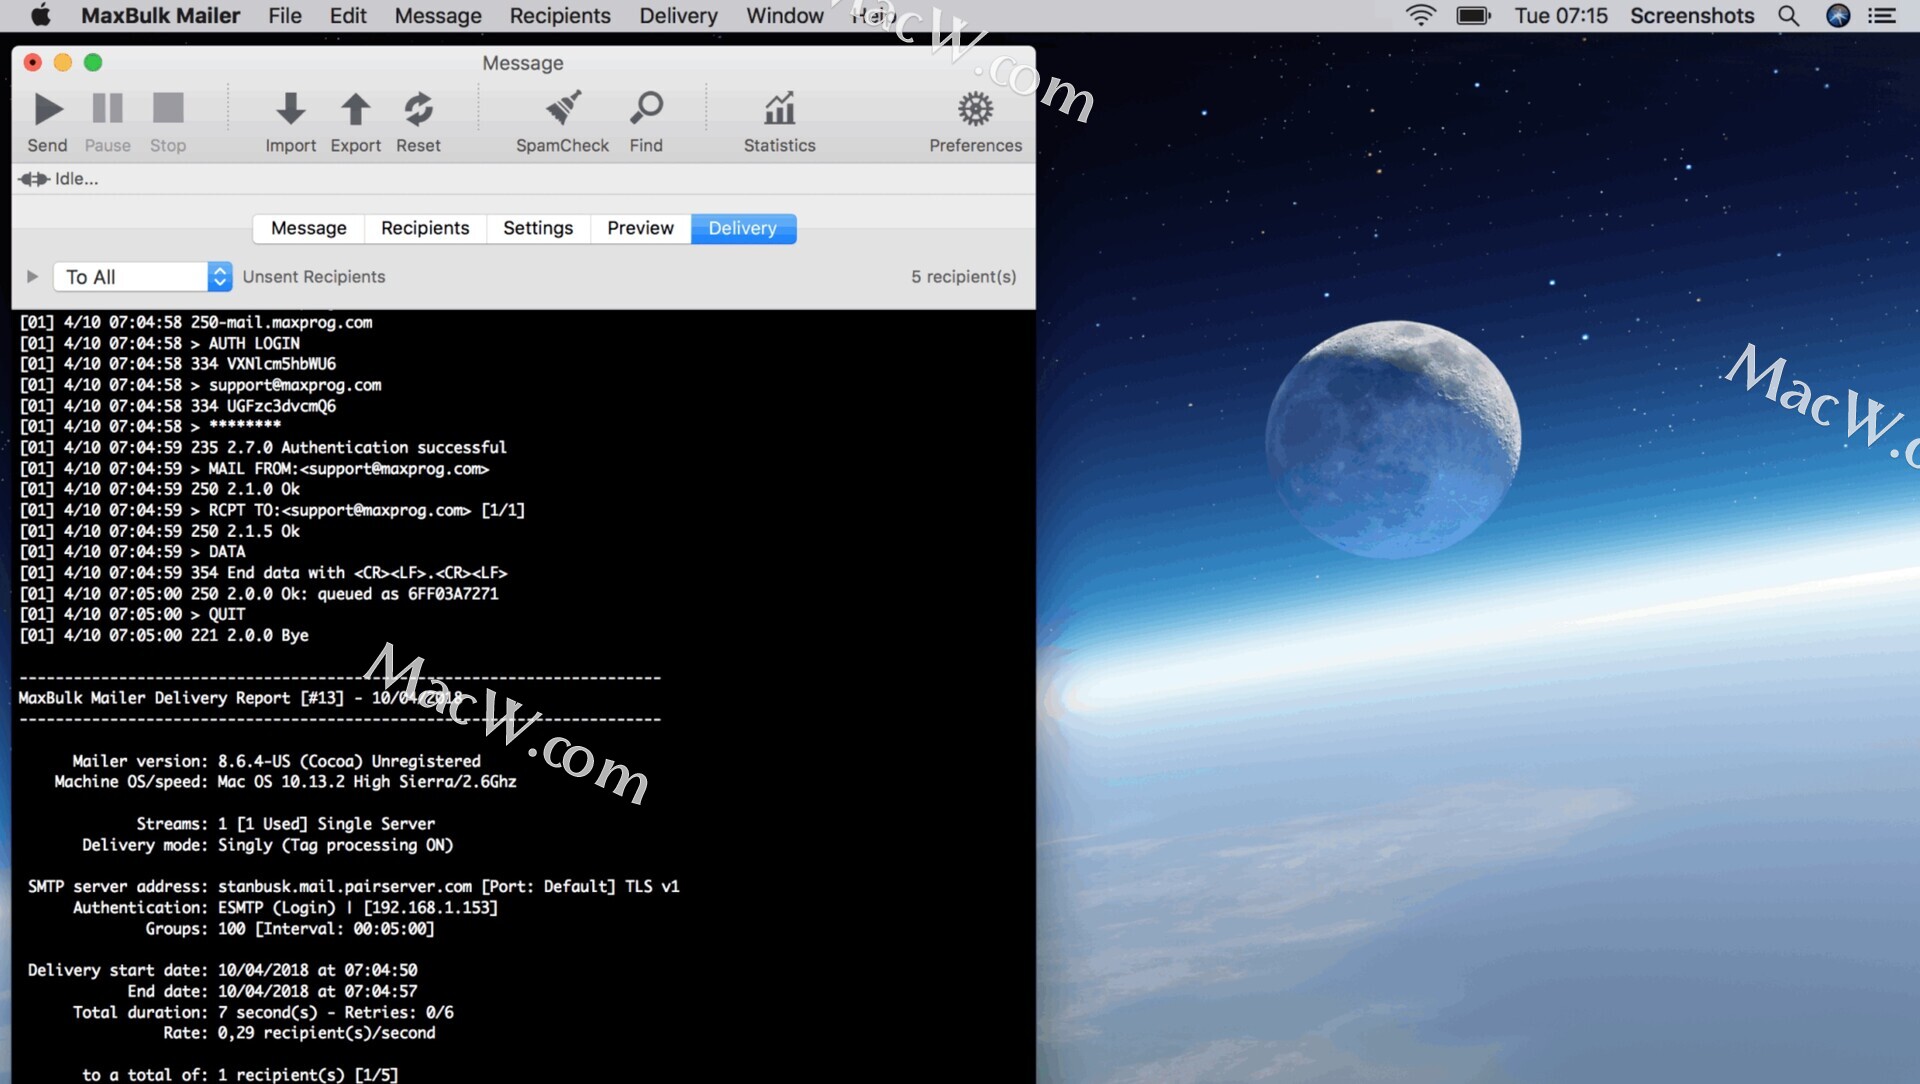The width and height of the screenshot is (1920, 1084).
Task: Open the To All recipients dropdown
Action: [x=143, y=277]
